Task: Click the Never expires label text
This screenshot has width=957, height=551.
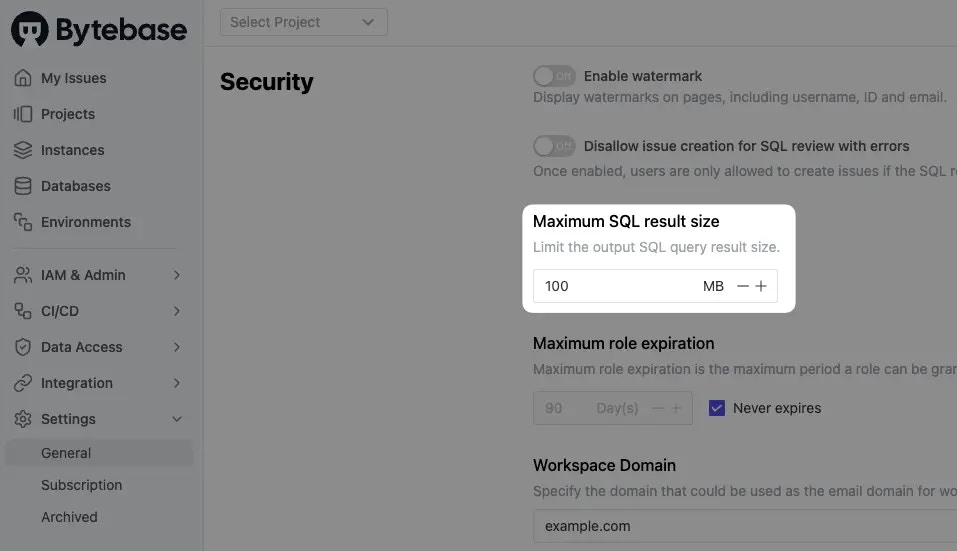Action: pyautogui.click(x=777, y=408)
